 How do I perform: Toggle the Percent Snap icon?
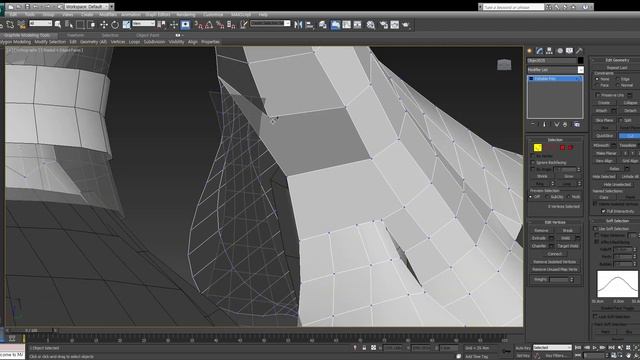point(220,25)
